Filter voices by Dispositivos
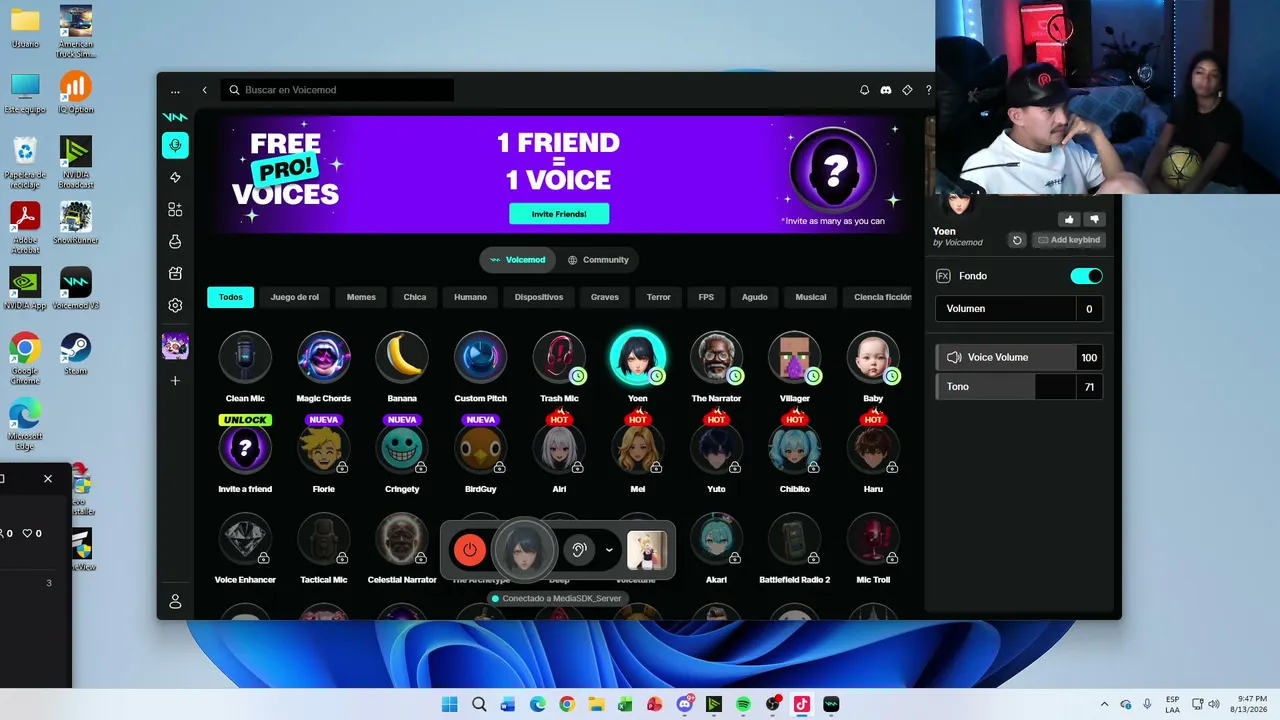Viewport: 1280px width, 720px height. 539,297
